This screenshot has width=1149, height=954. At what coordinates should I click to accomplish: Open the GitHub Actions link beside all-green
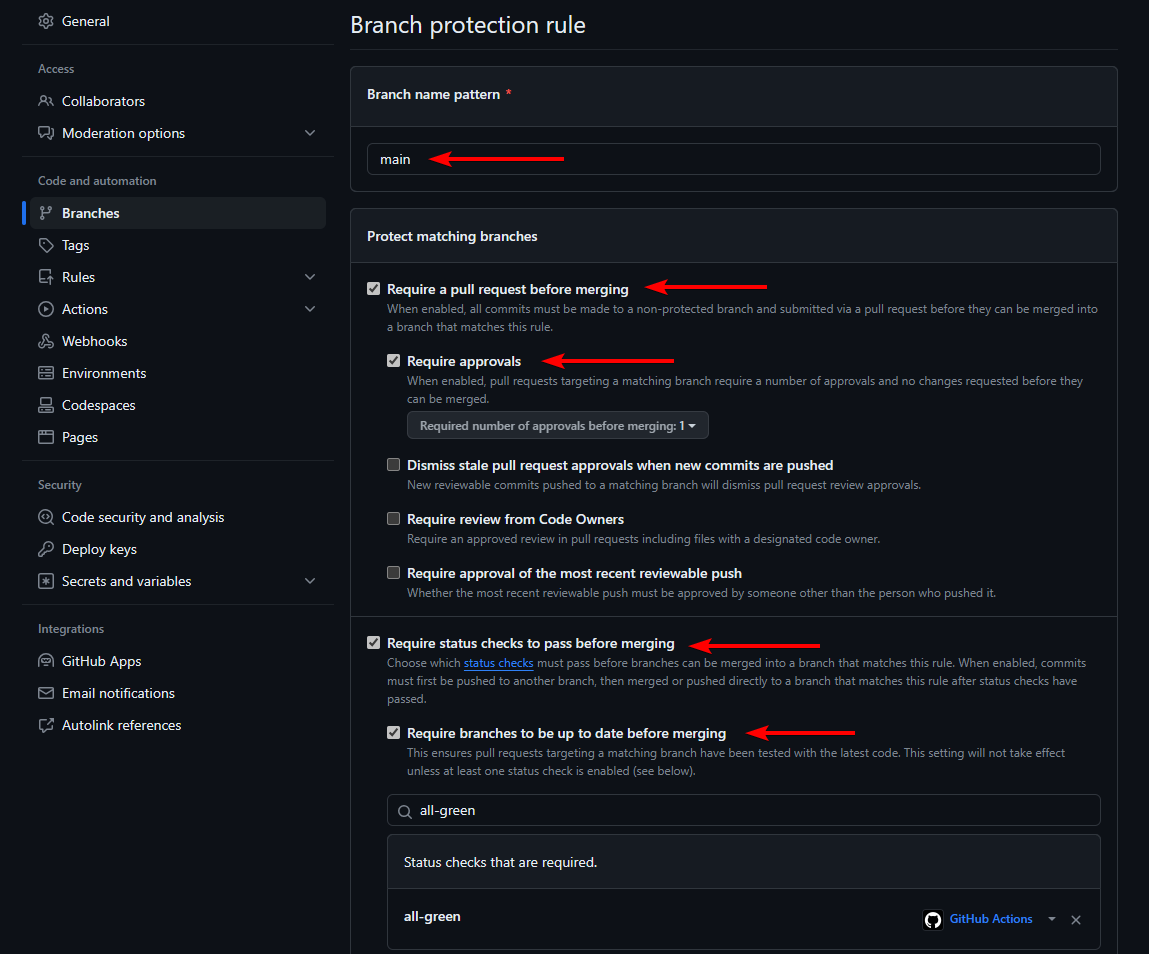[x=991, y=919]
